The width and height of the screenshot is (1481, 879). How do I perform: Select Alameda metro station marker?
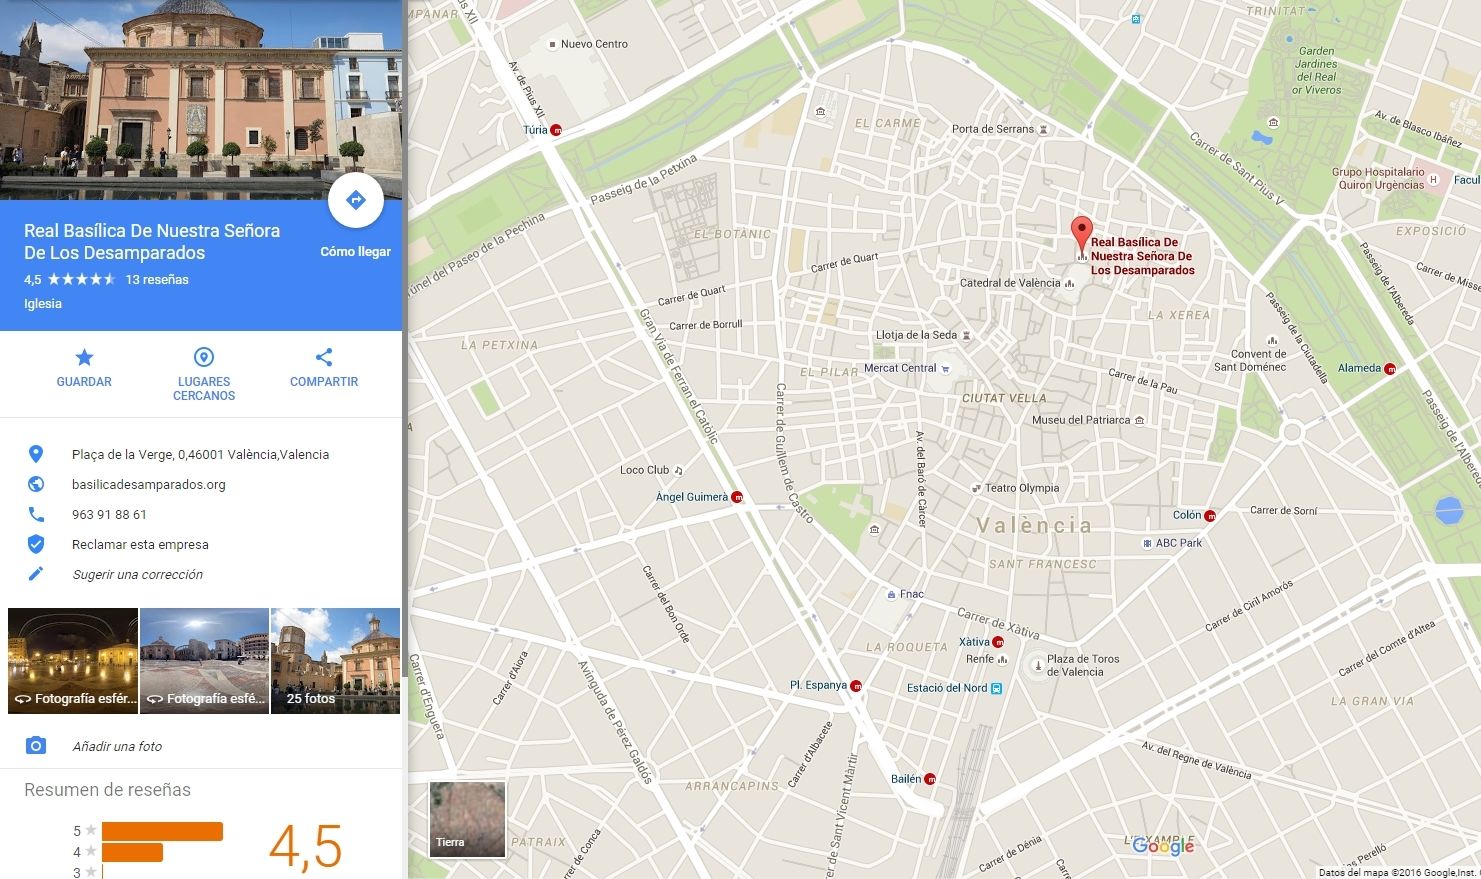pos(1389,368)
